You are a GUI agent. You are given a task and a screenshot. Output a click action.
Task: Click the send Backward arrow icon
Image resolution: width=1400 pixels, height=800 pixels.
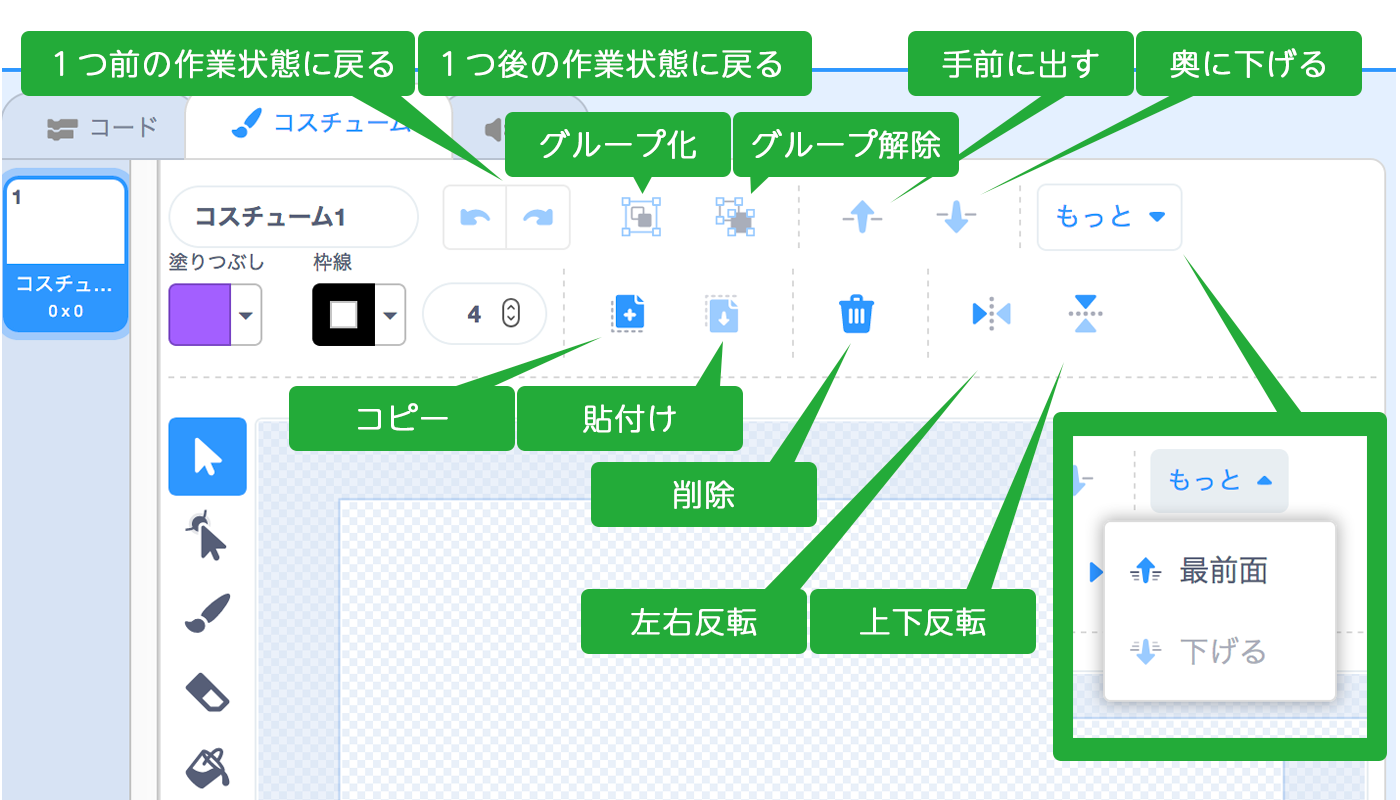tap(955, 217)
